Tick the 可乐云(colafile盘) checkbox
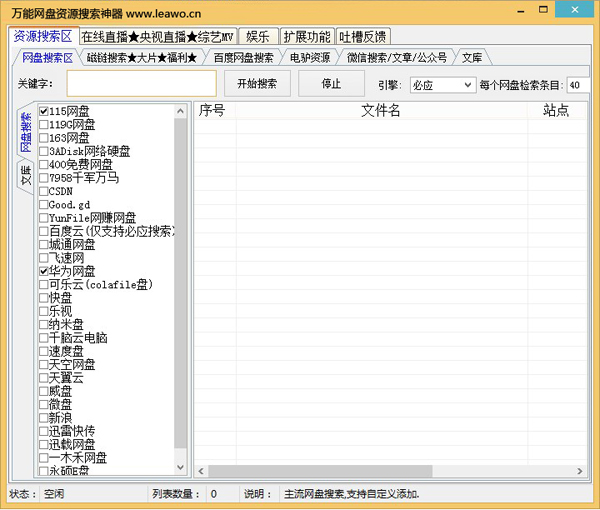Image resolution: width=600 pixels, height=510 pixels. [43, 285]
